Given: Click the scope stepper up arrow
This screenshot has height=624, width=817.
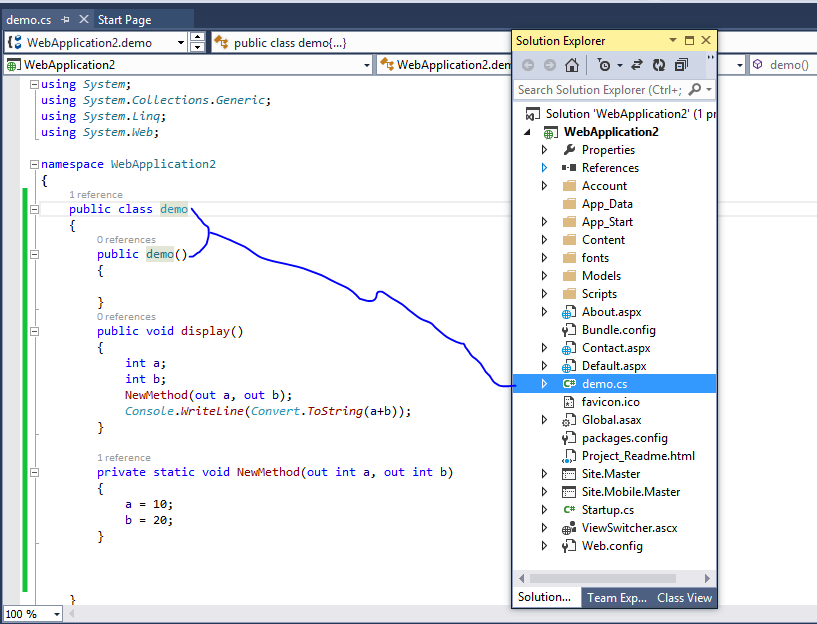Looking at the screenshot, I should coord(197,38).
